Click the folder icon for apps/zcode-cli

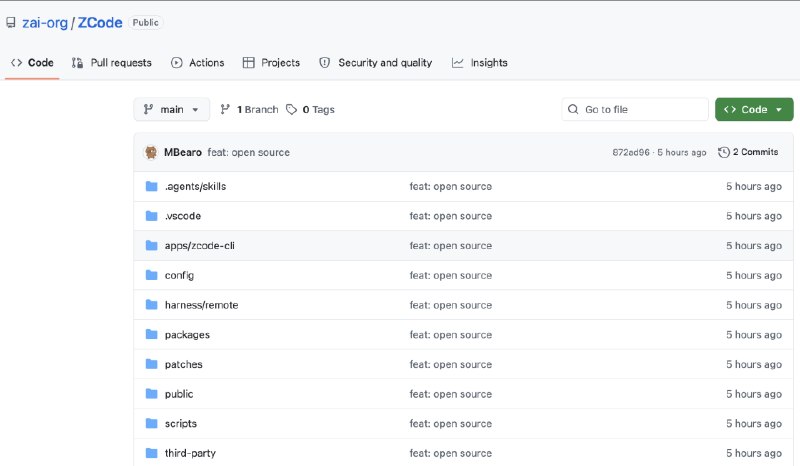(152, 246)
